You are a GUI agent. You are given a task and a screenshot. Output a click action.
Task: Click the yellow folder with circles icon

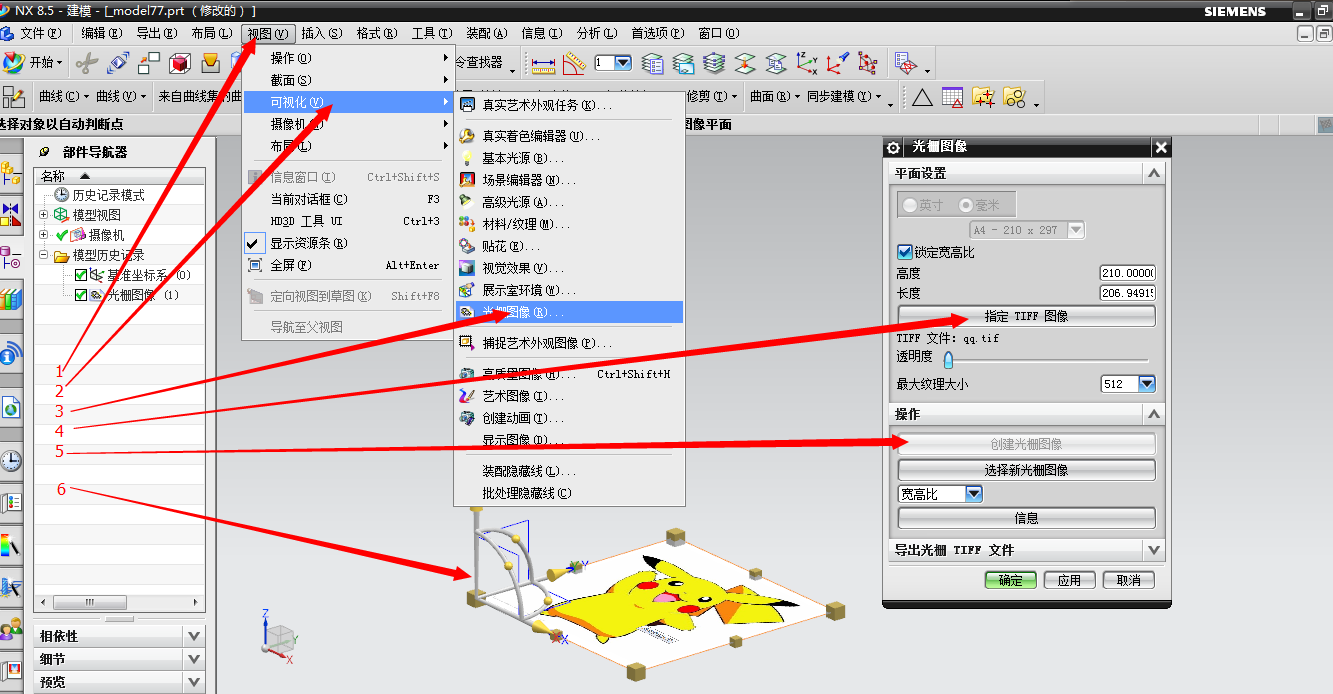pos(1015,97)
